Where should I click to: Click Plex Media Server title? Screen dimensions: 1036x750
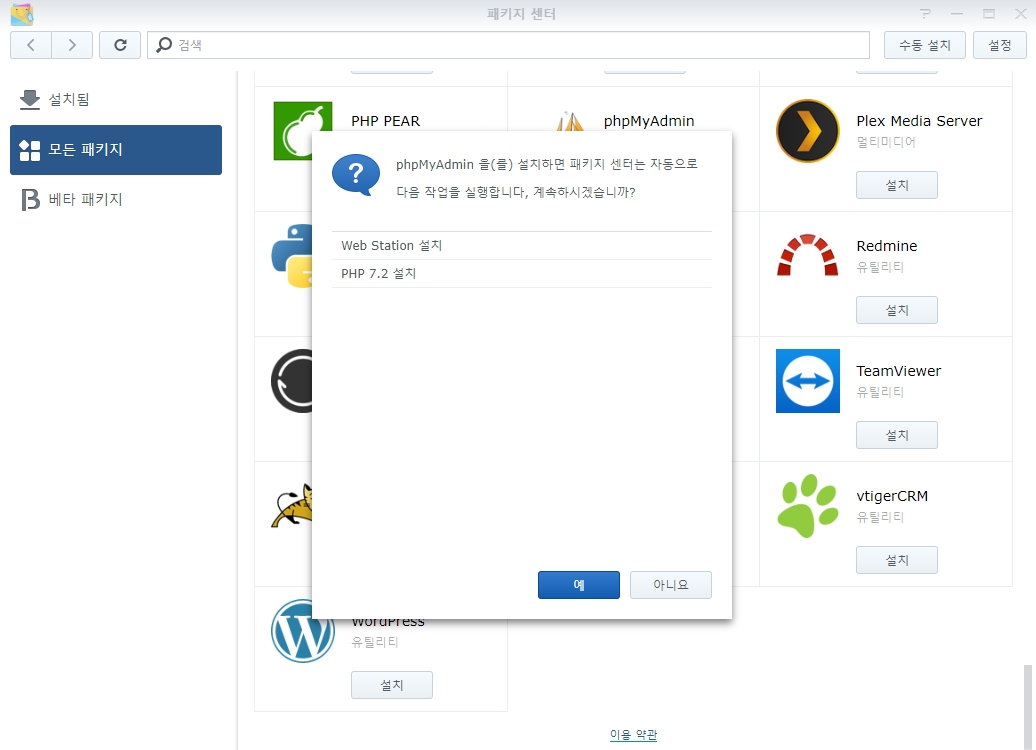[919, 121]
